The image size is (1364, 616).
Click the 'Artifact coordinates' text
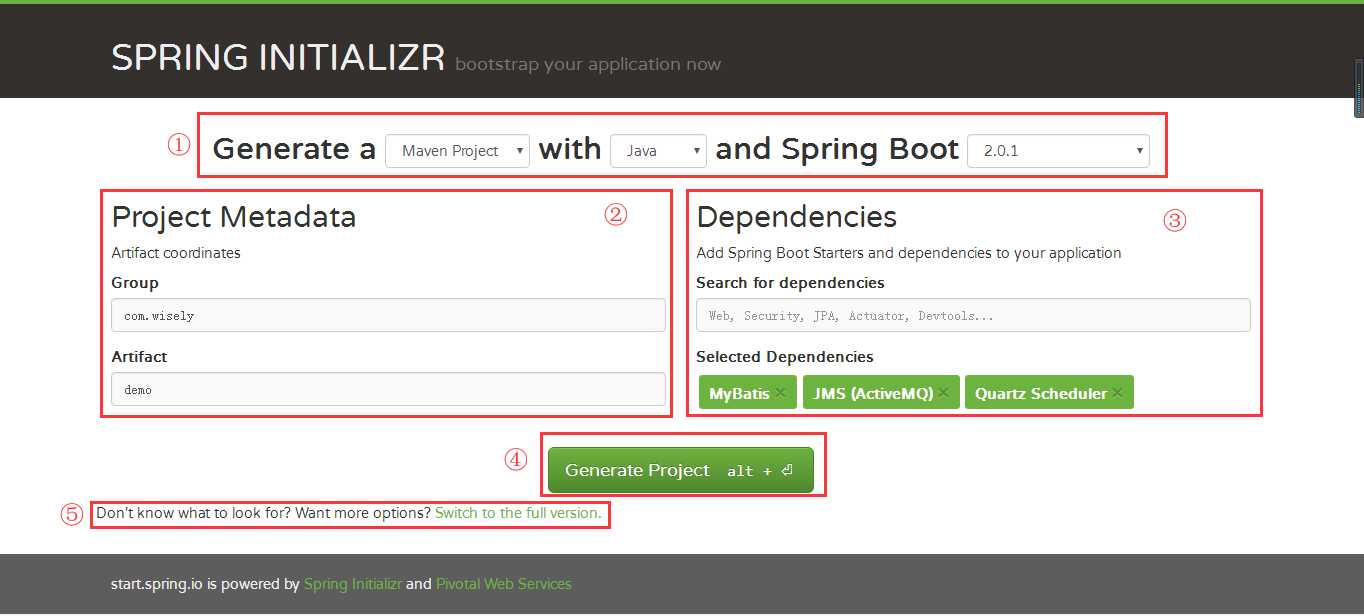tap(176, 253)
